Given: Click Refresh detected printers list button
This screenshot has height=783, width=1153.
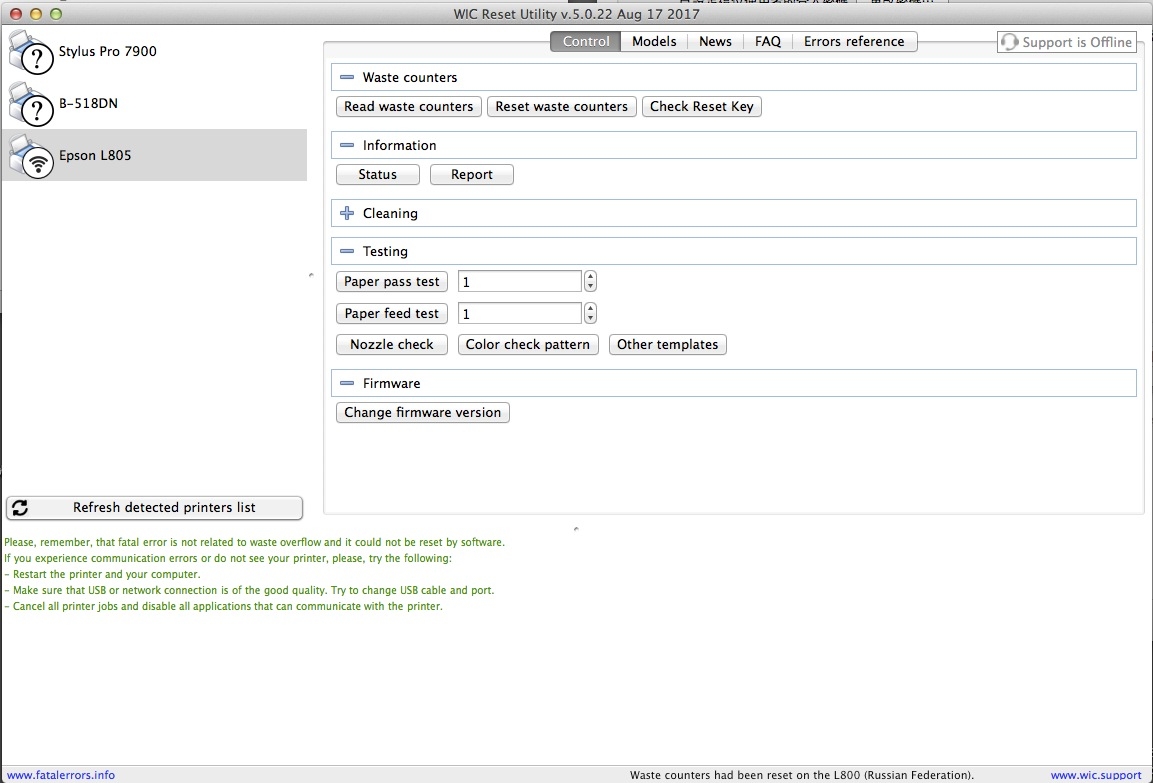Looking at the screenshot, I should click(x=154, y=507).
